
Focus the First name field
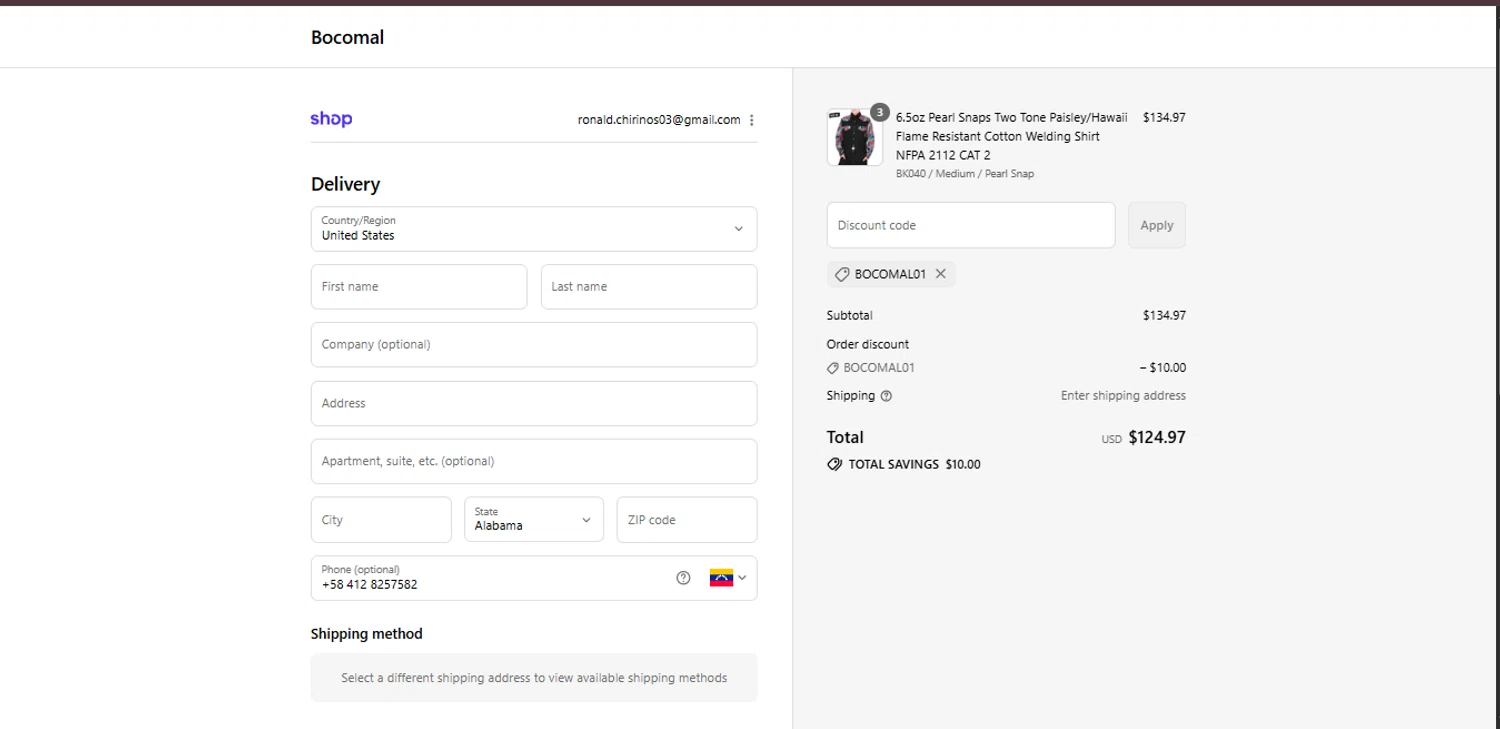[x=419, y=287]
